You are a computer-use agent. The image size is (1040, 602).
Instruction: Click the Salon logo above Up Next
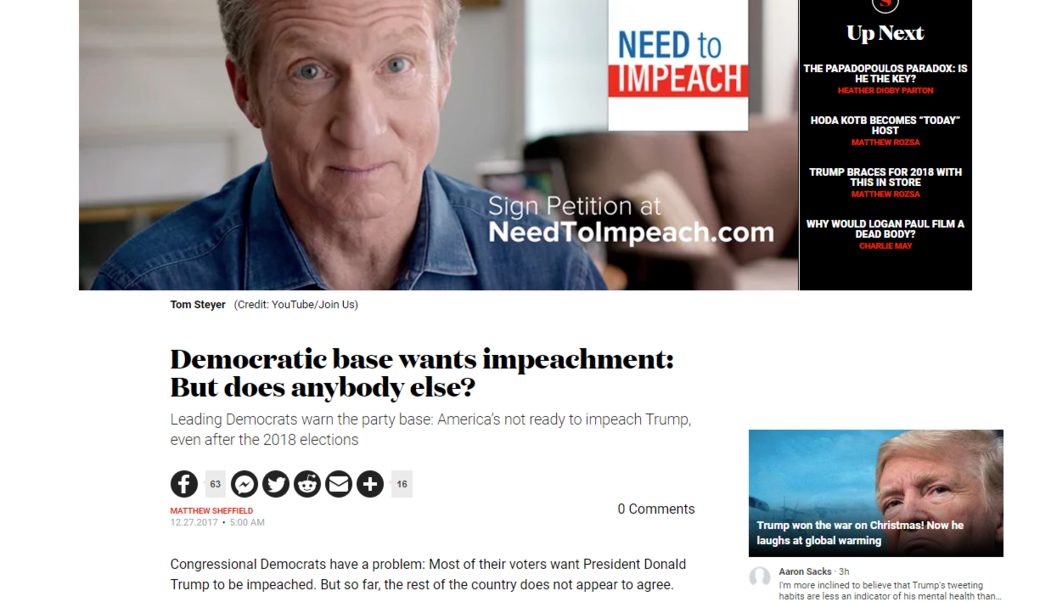coord(885,5)
